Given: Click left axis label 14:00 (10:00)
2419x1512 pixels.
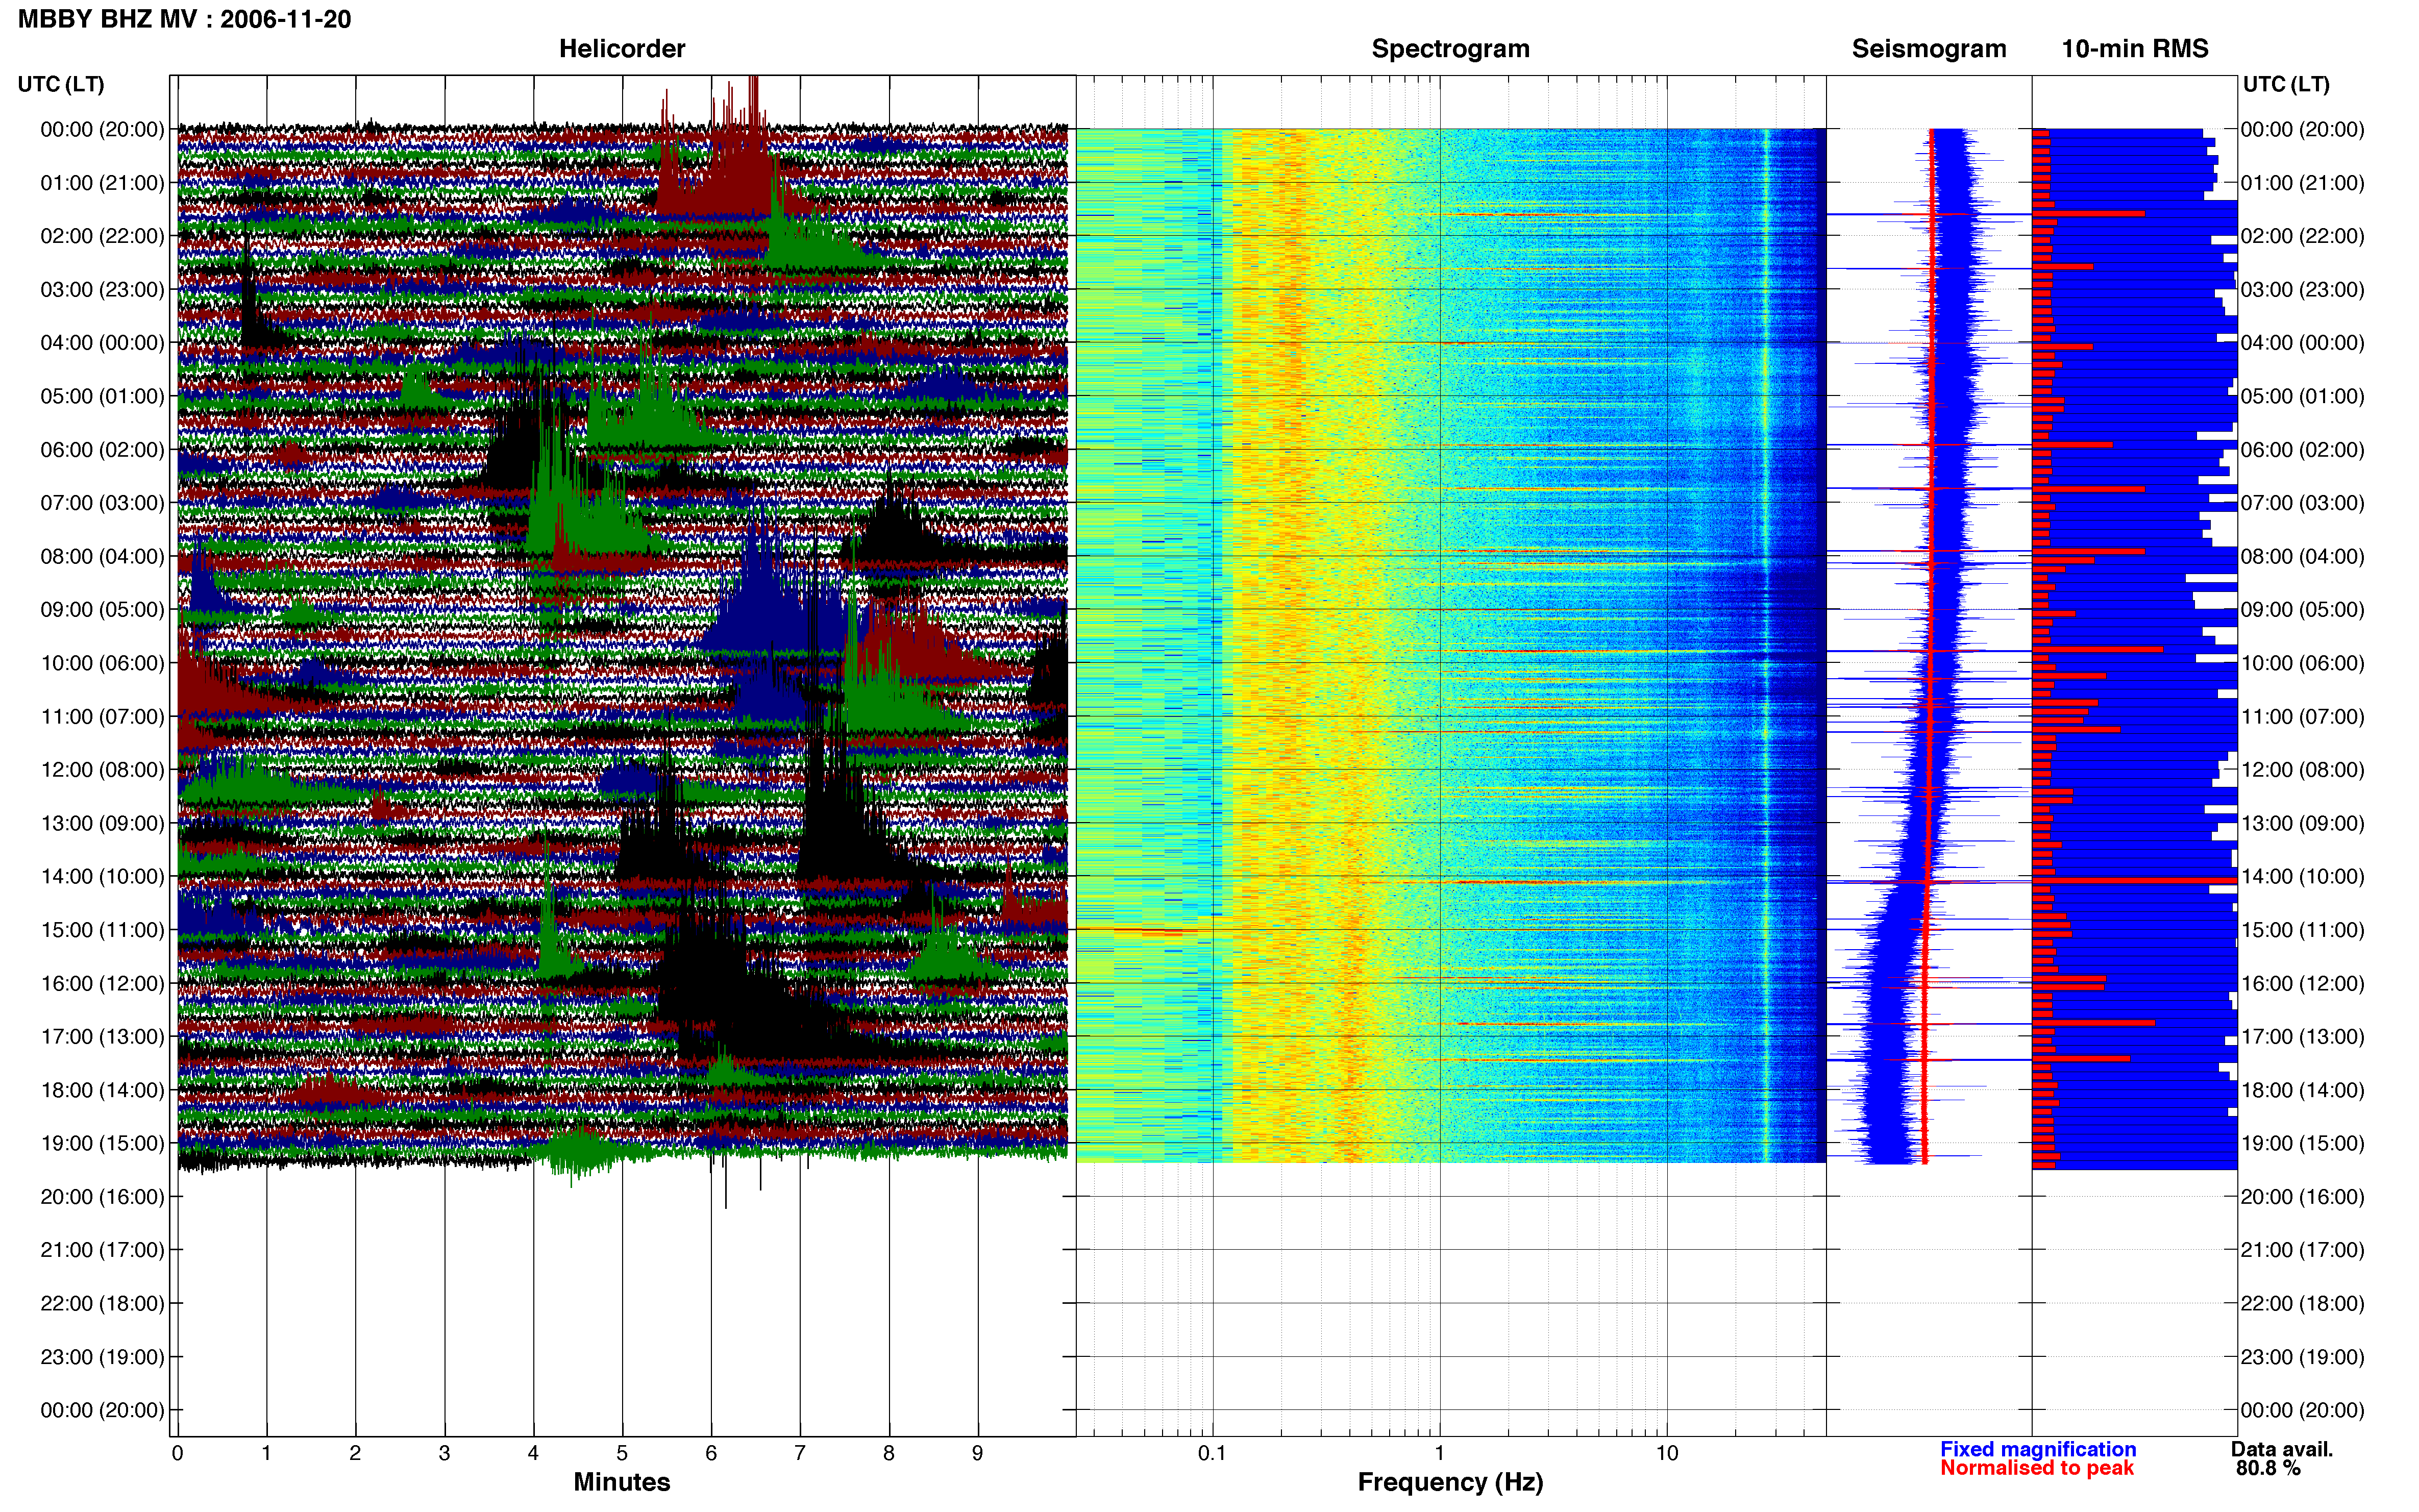Looking at the screenshot, I should pos(102,877).
